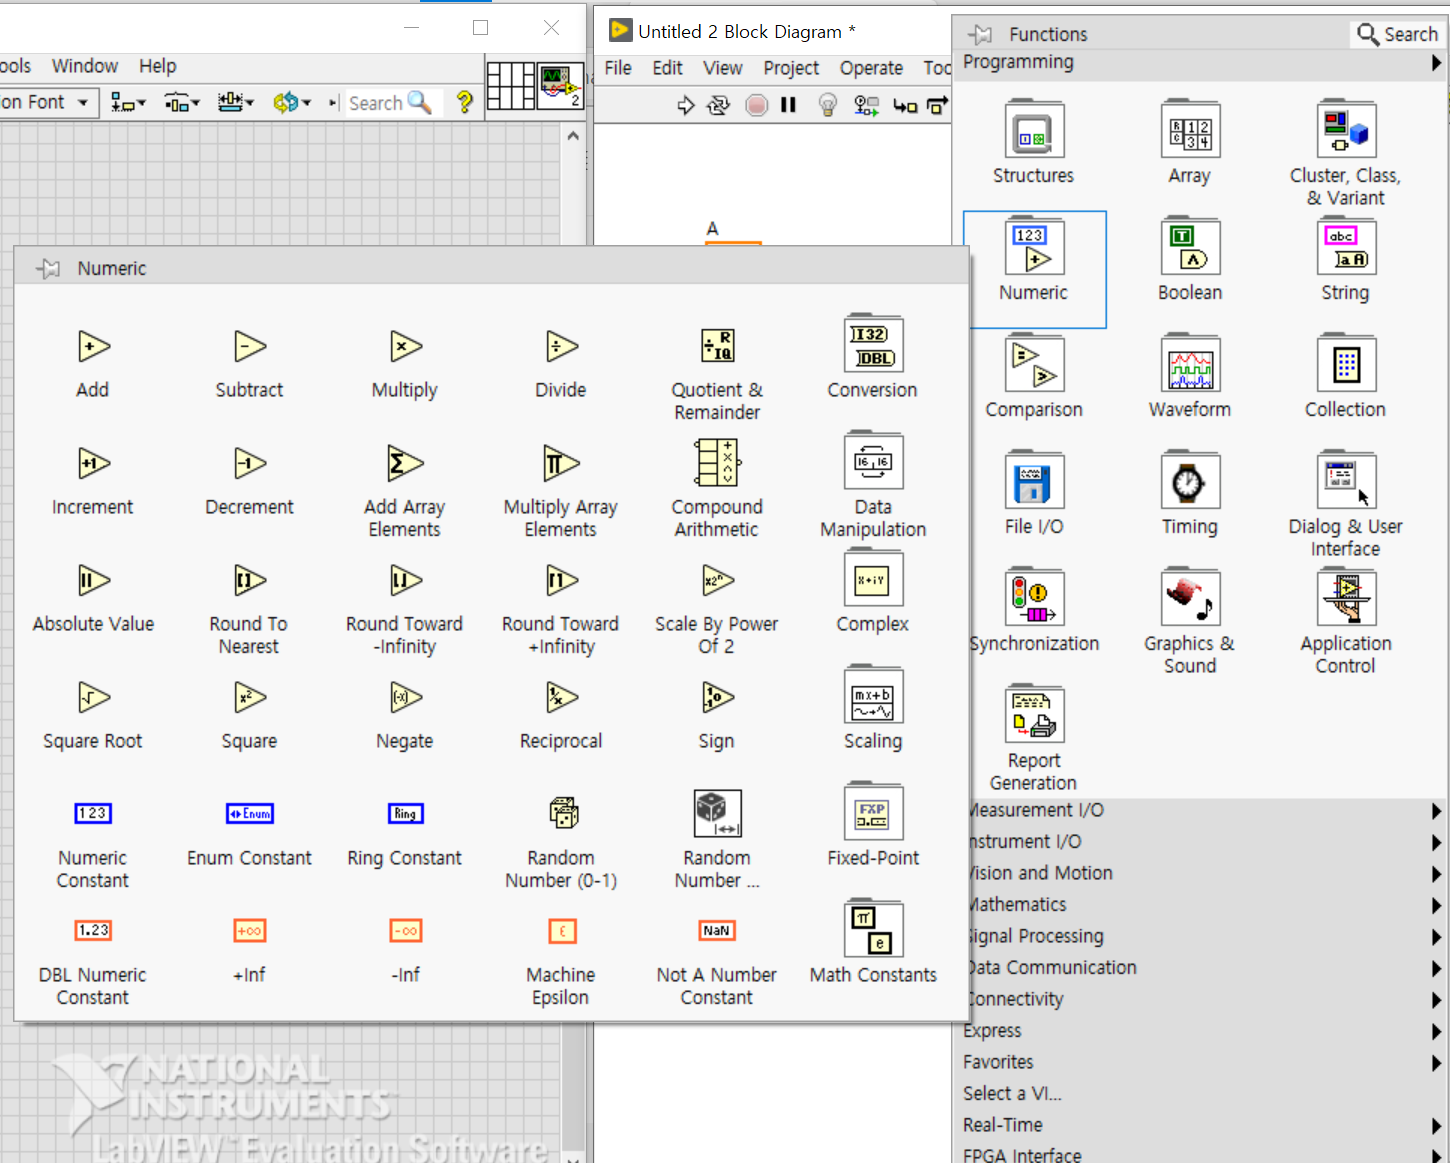
Task: Open the Fixed-Point subpalette
Action: 873,812
